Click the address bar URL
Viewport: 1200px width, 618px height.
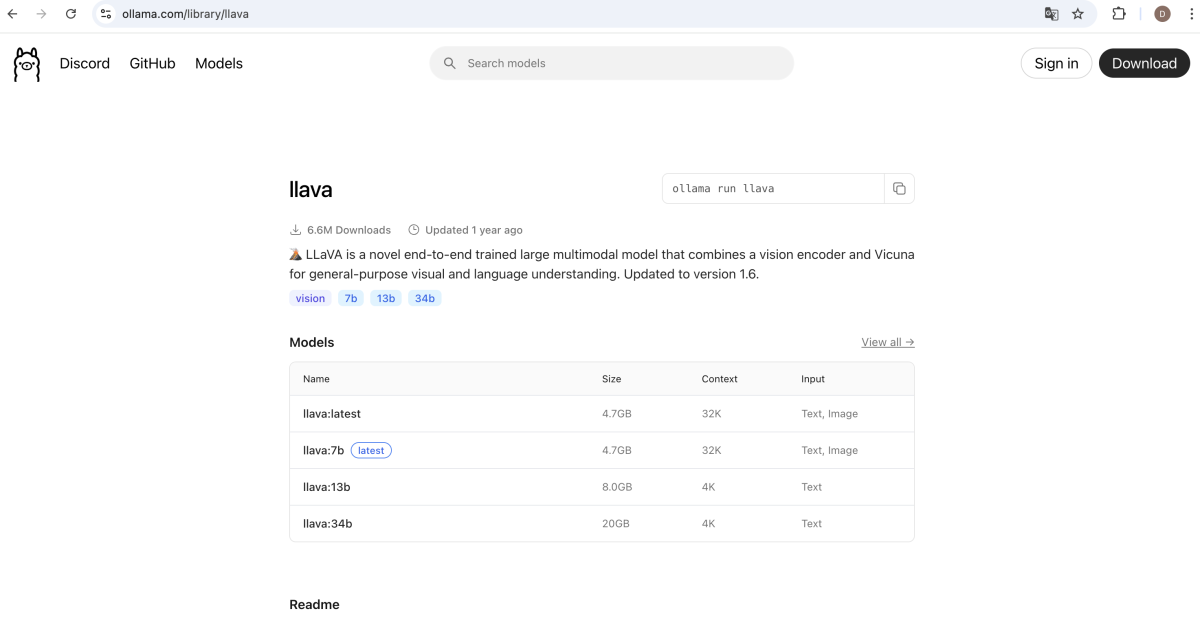pos(185,14)
